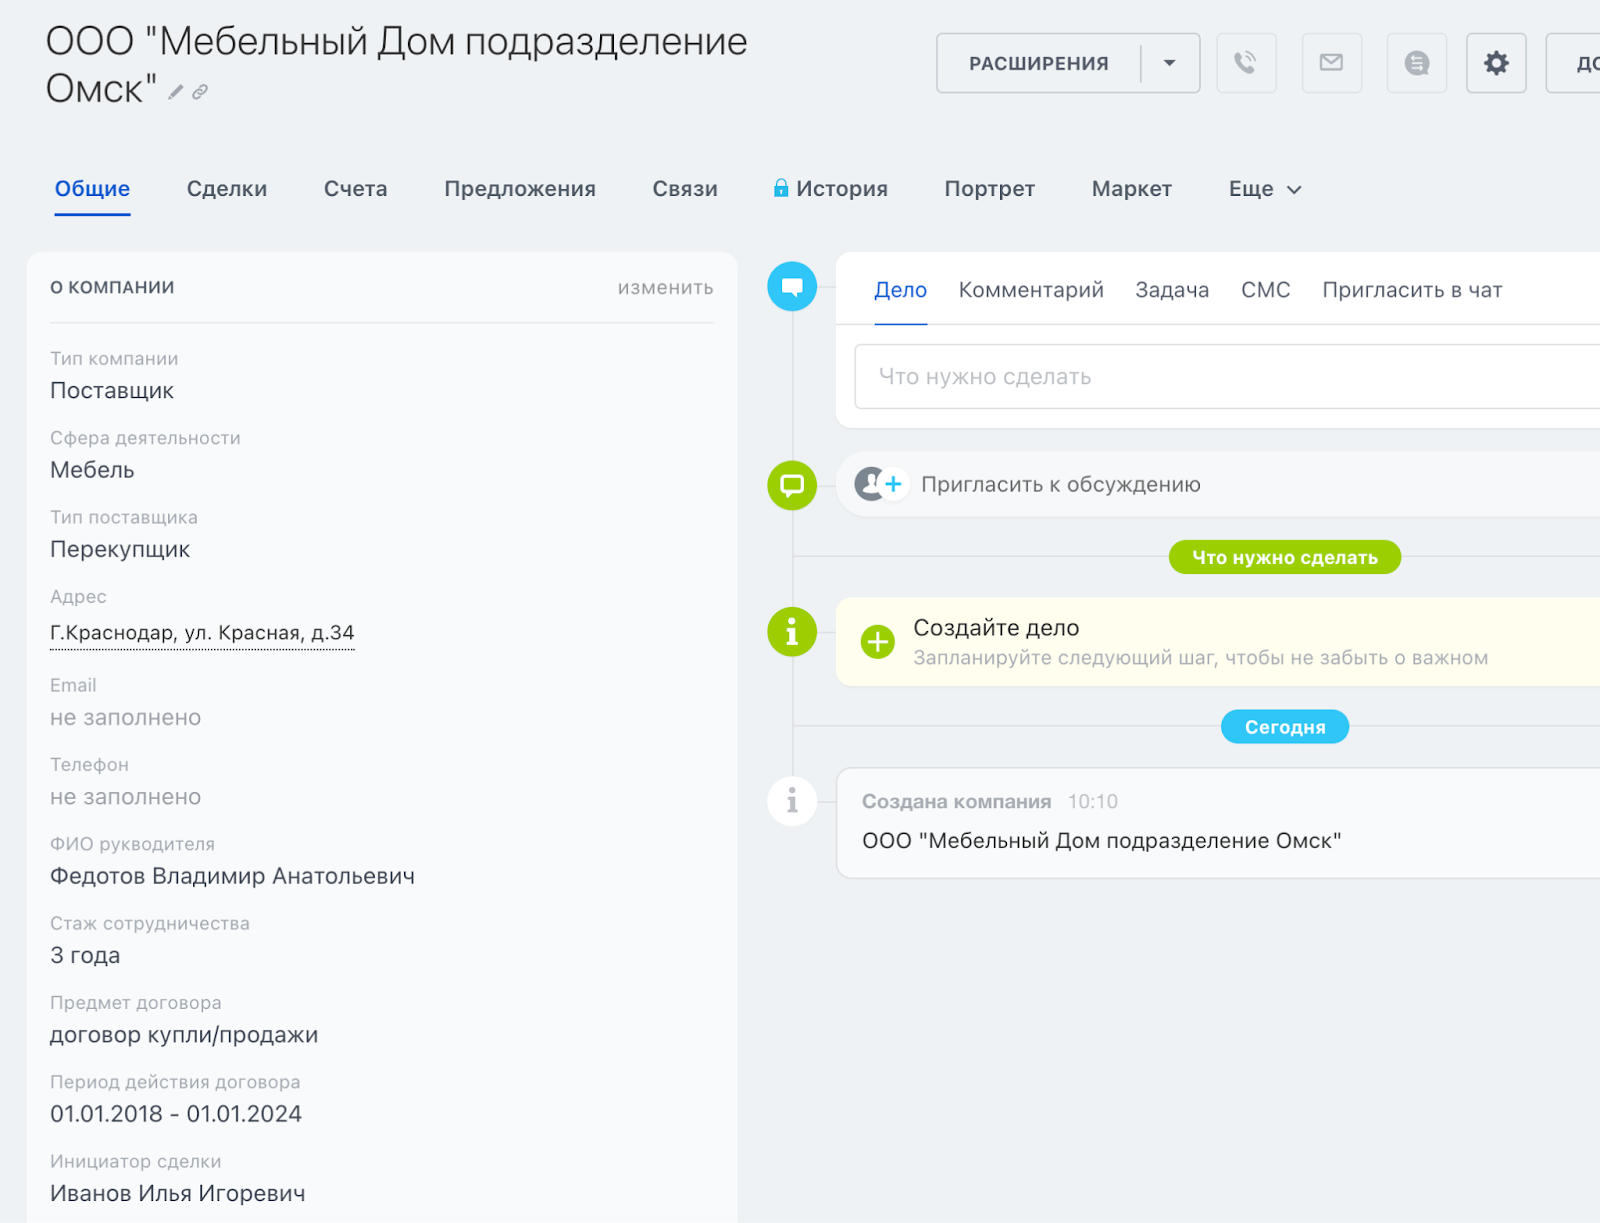Select the Комментарий timeline tab
Screen dimensions: 1600x1223
tap(1031, 290)
